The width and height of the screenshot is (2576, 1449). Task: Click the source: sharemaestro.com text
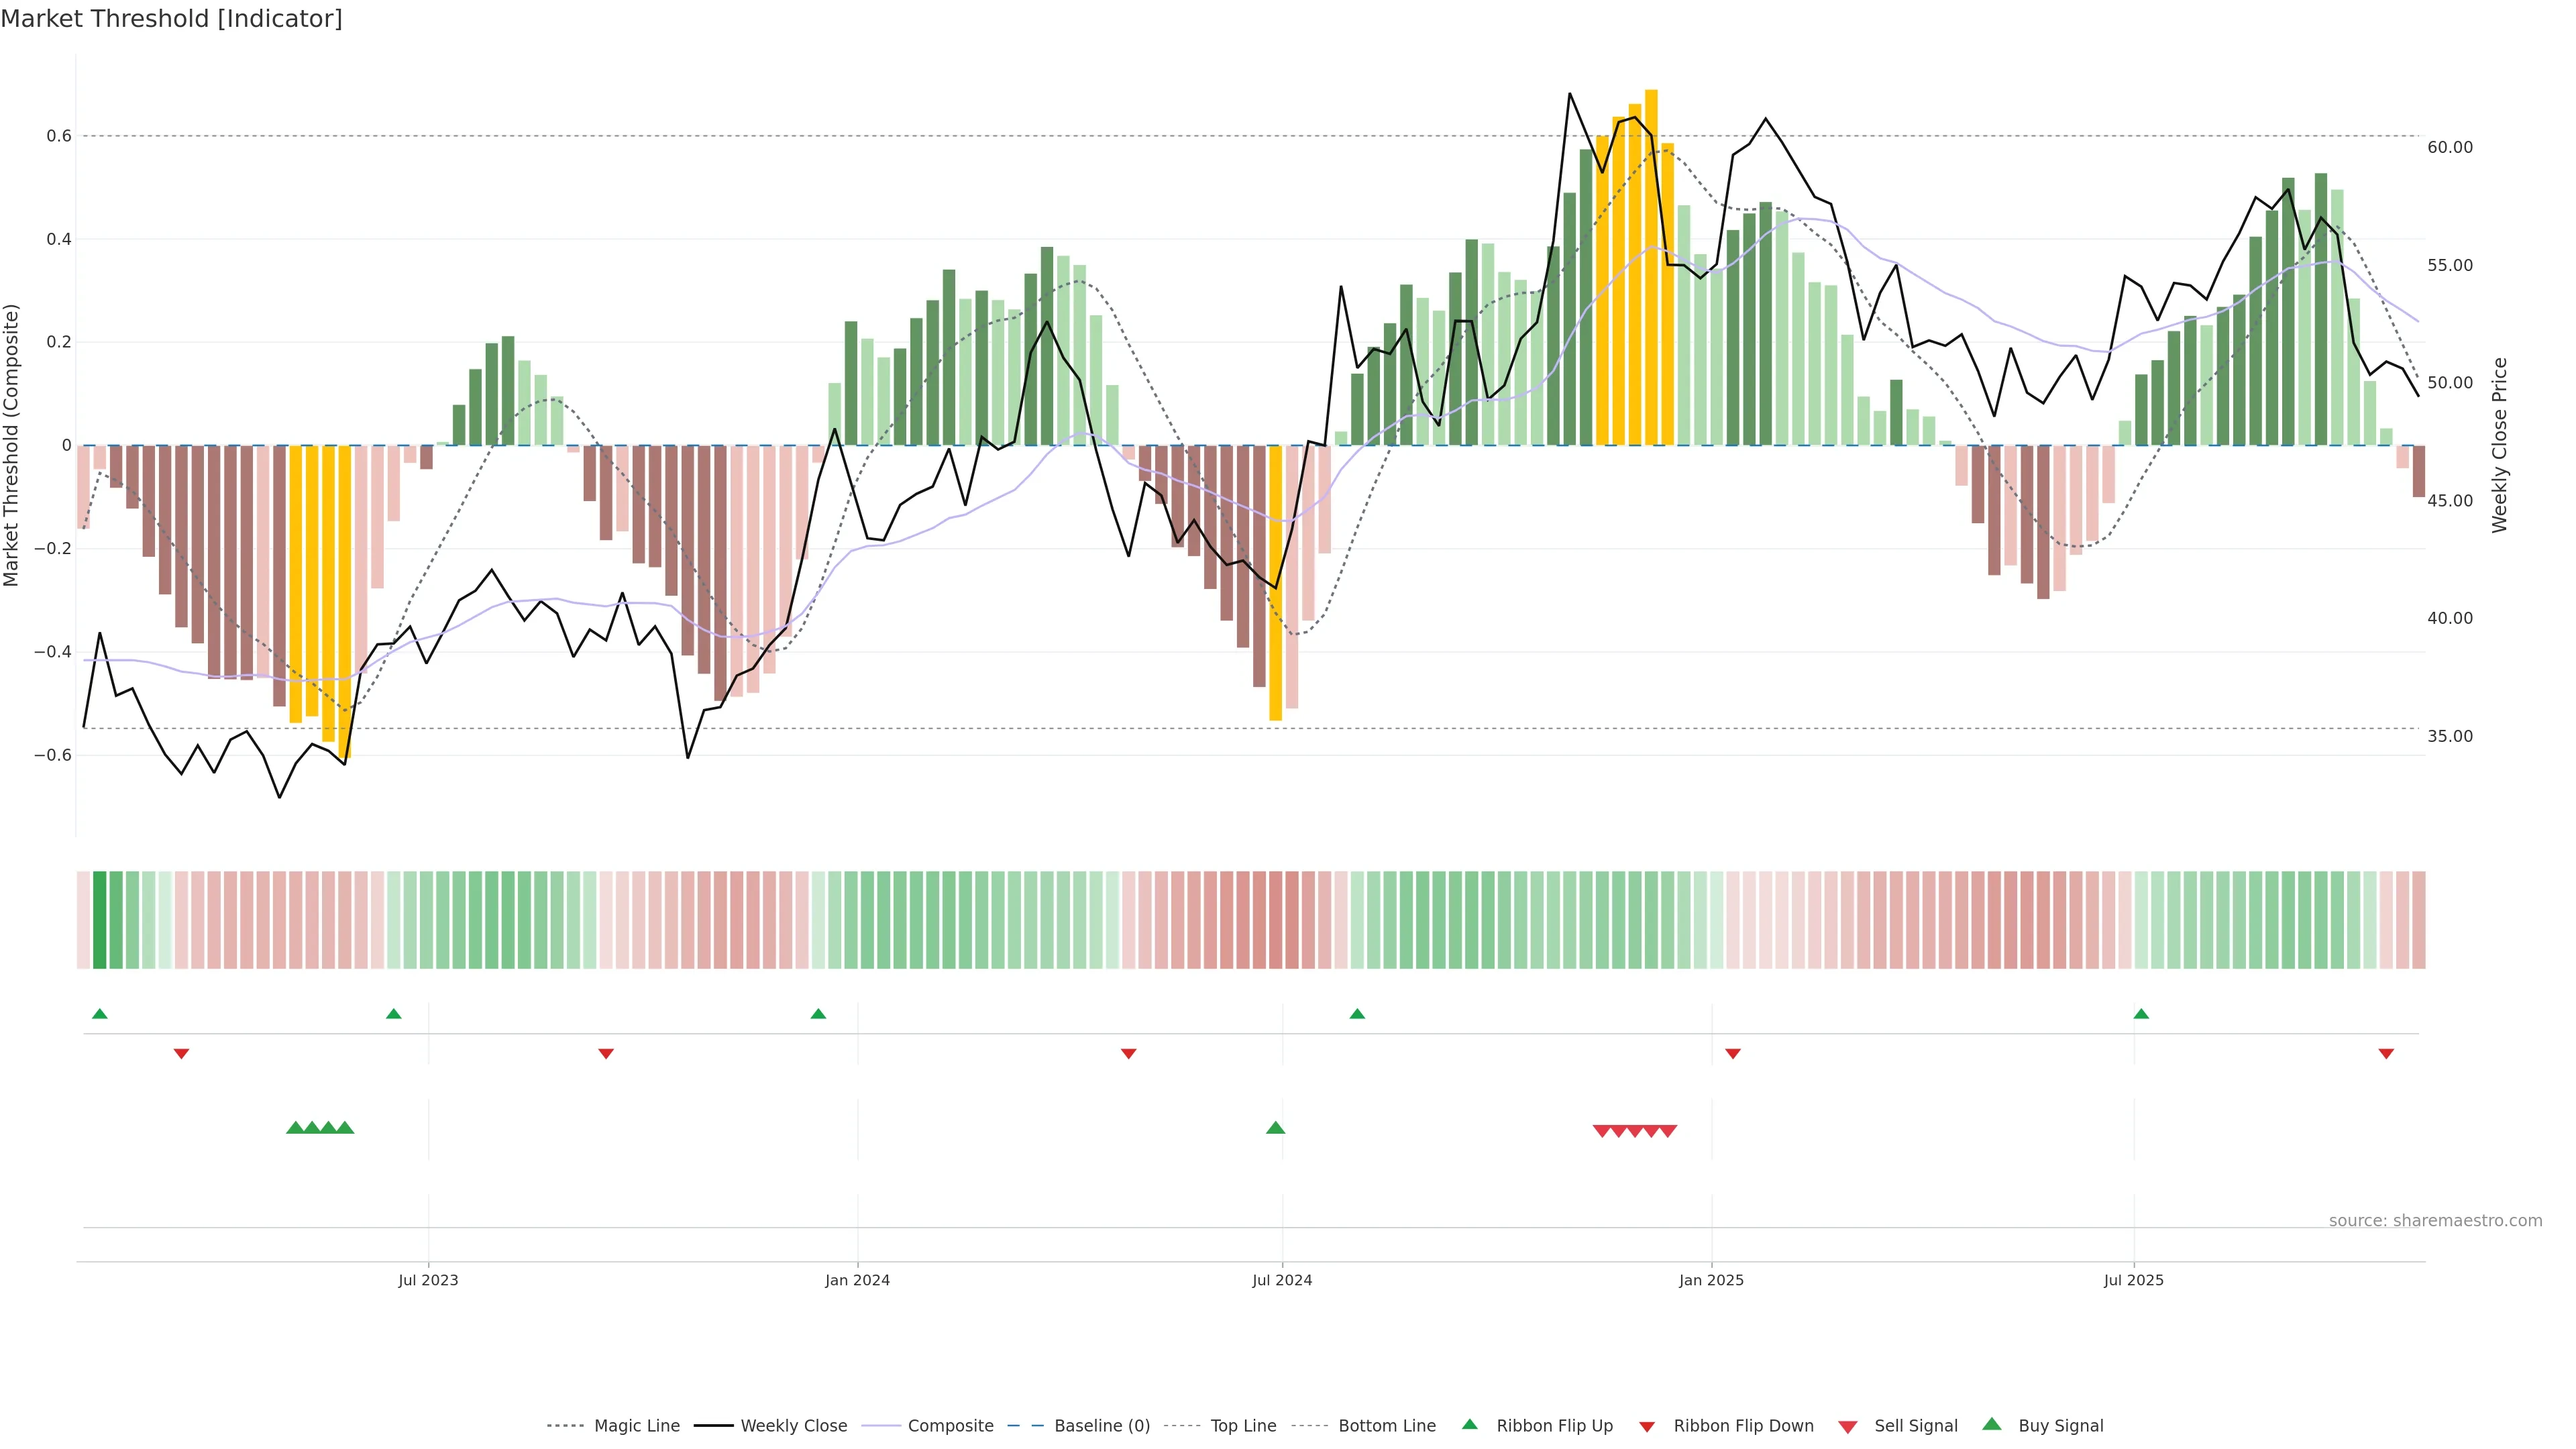(x=2435, y=1220)
